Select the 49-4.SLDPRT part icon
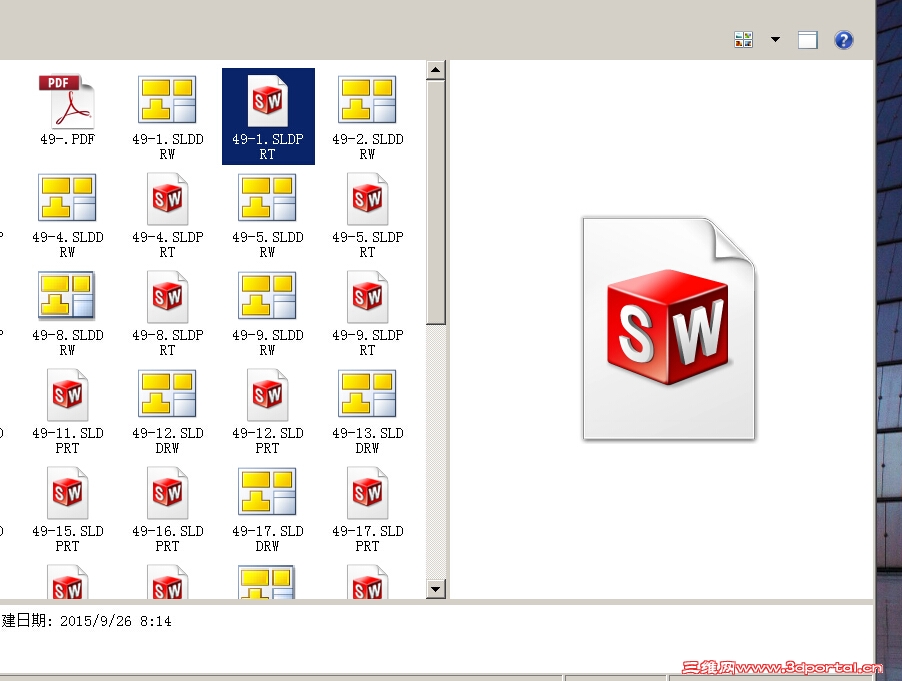This screenshot has width=902, height=681. [167, 199]
